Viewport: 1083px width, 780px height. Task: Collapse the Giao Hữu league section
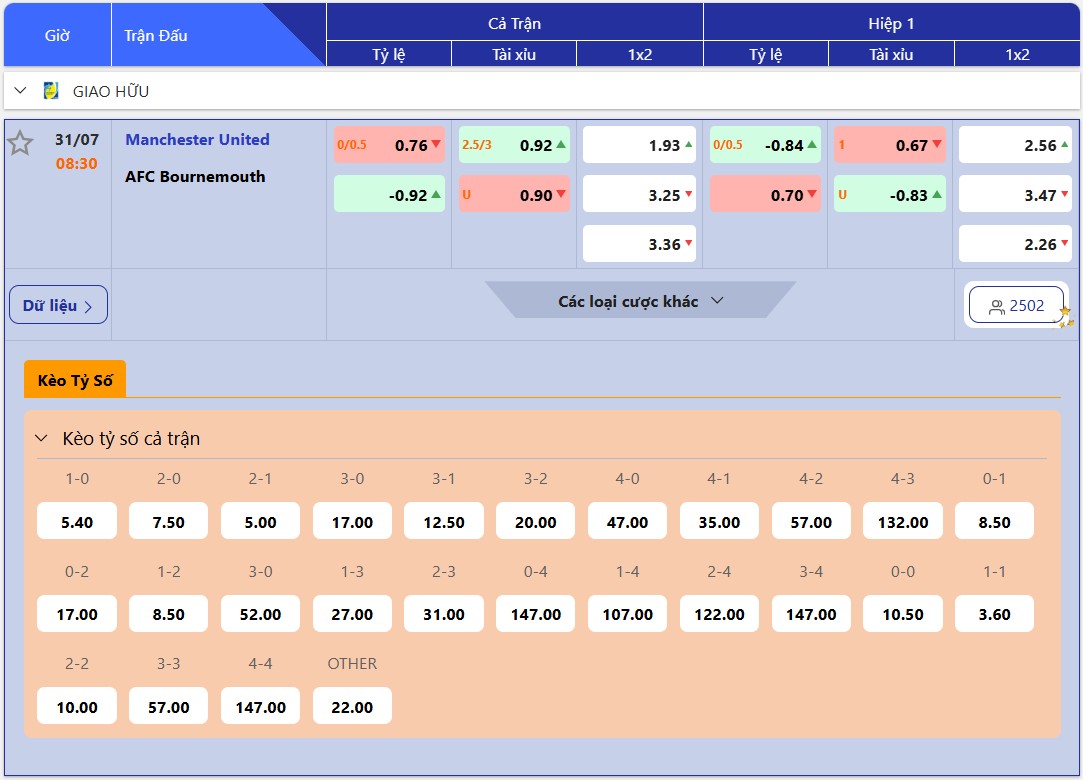20,91
